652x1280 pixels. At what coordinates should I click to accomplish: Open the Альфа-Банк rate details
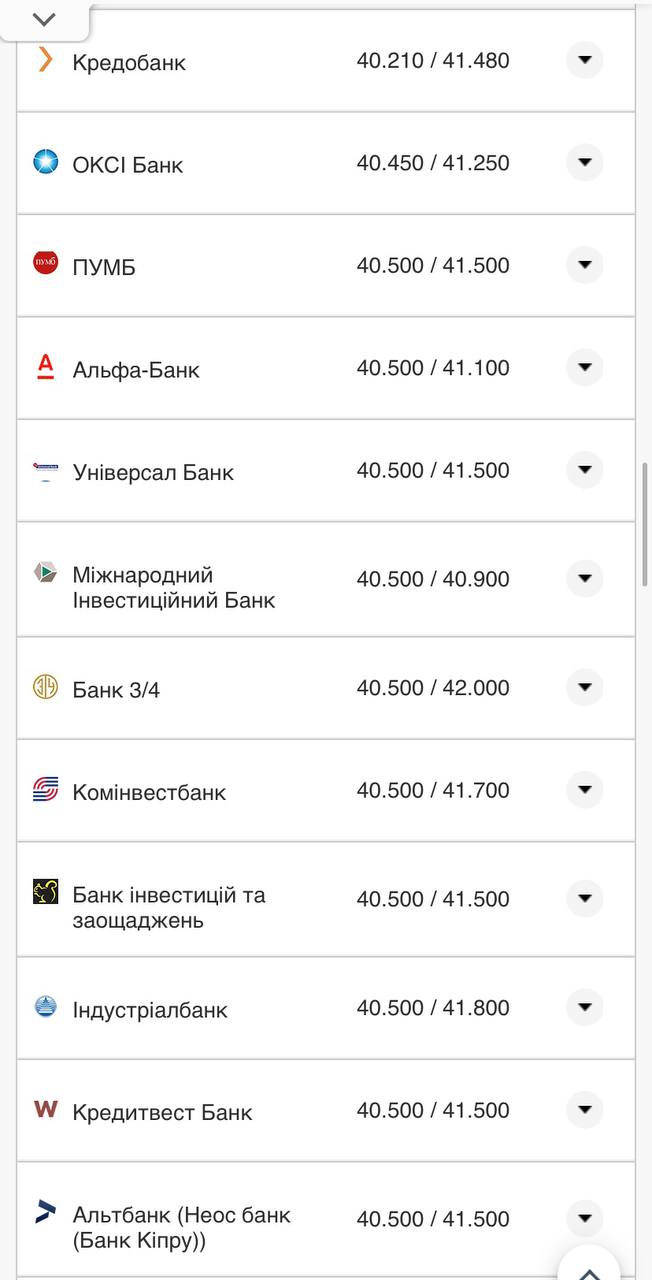584,366
